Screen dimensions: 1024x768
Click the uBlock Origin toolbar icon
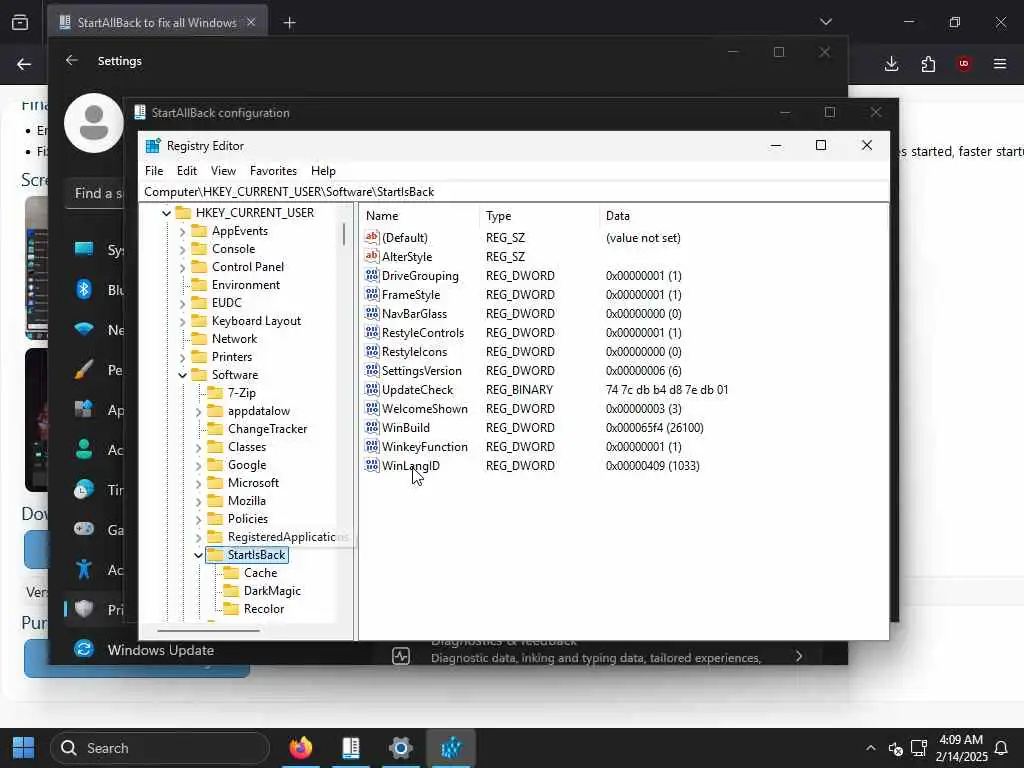point(964,63)
